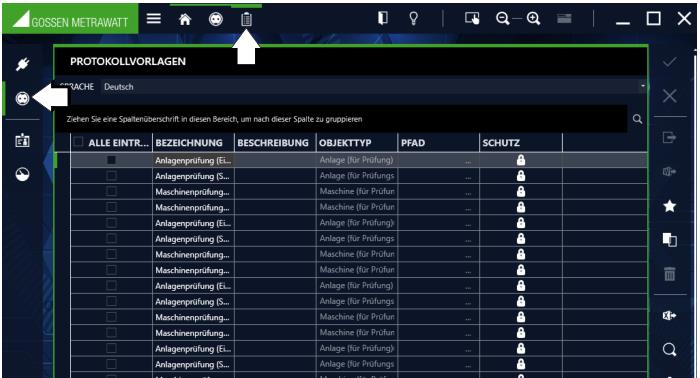The width and height of the screenshot is (700, 378).
Task: Open the clipboard protocol icon in top bar
Action: tap(246, 19)
